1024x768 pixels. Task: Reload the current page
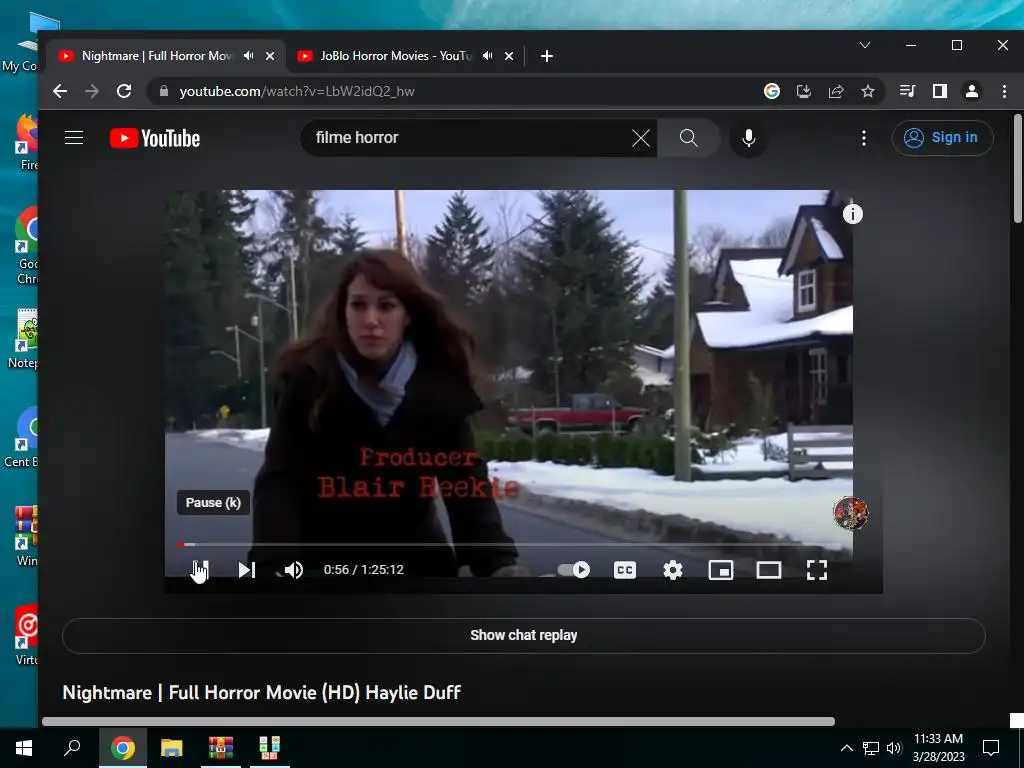tap(124, 91)
